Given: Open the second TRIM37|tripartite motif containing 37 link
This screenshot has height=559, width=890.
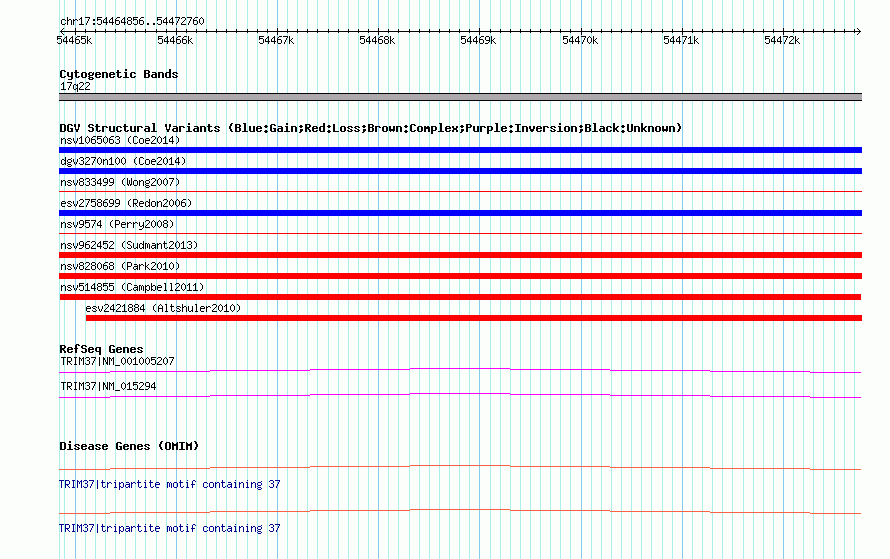Looking at the screenshot, I should (x=170, y=528).
